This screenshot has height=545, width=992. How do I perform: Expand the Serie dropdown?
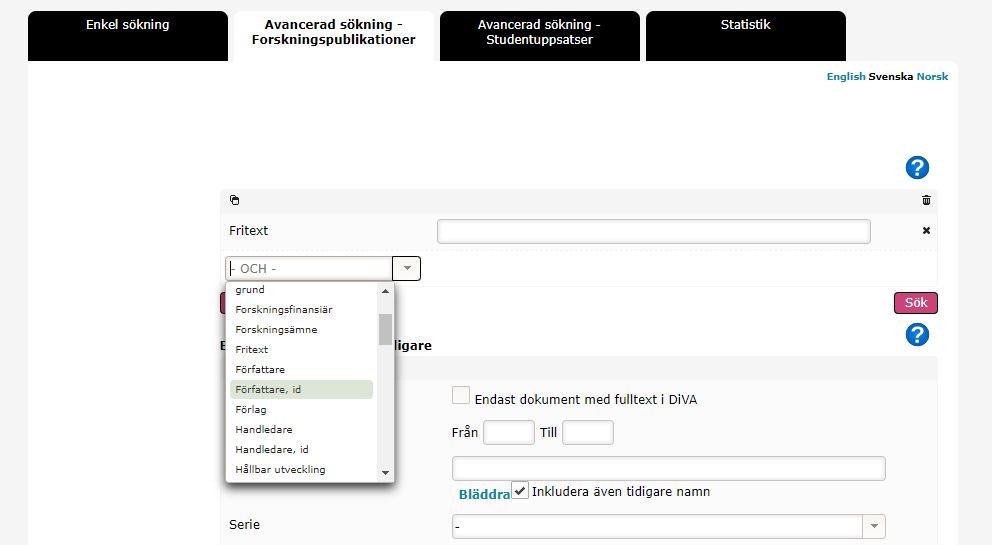pyautogui.click(x=874, y=526)
